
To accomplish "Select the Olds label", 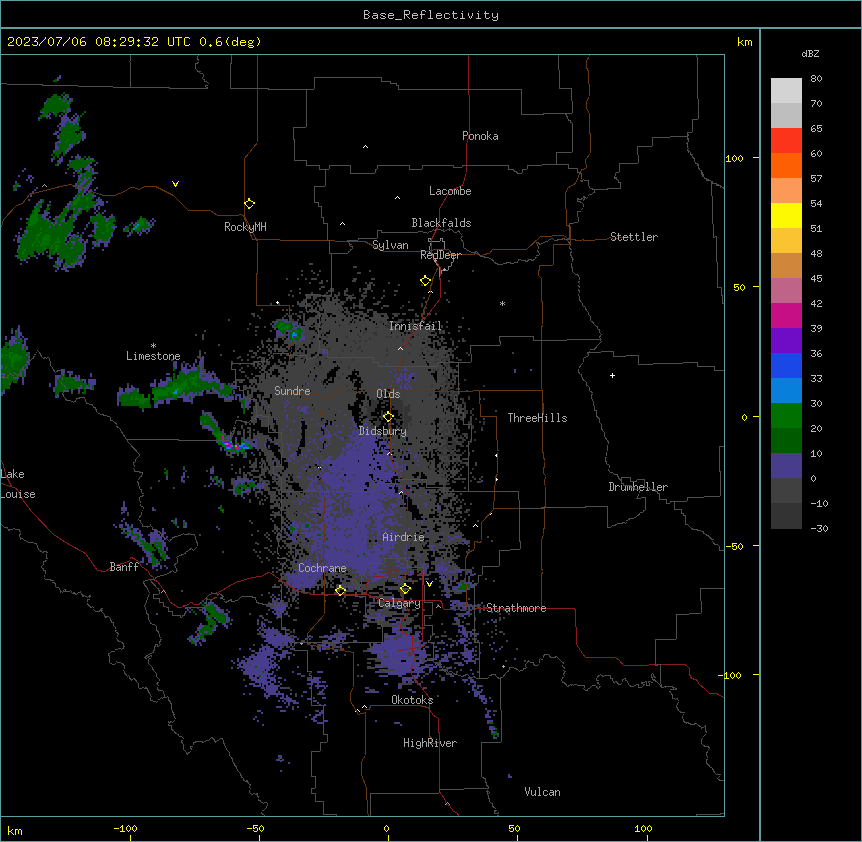I will (388, 394).
